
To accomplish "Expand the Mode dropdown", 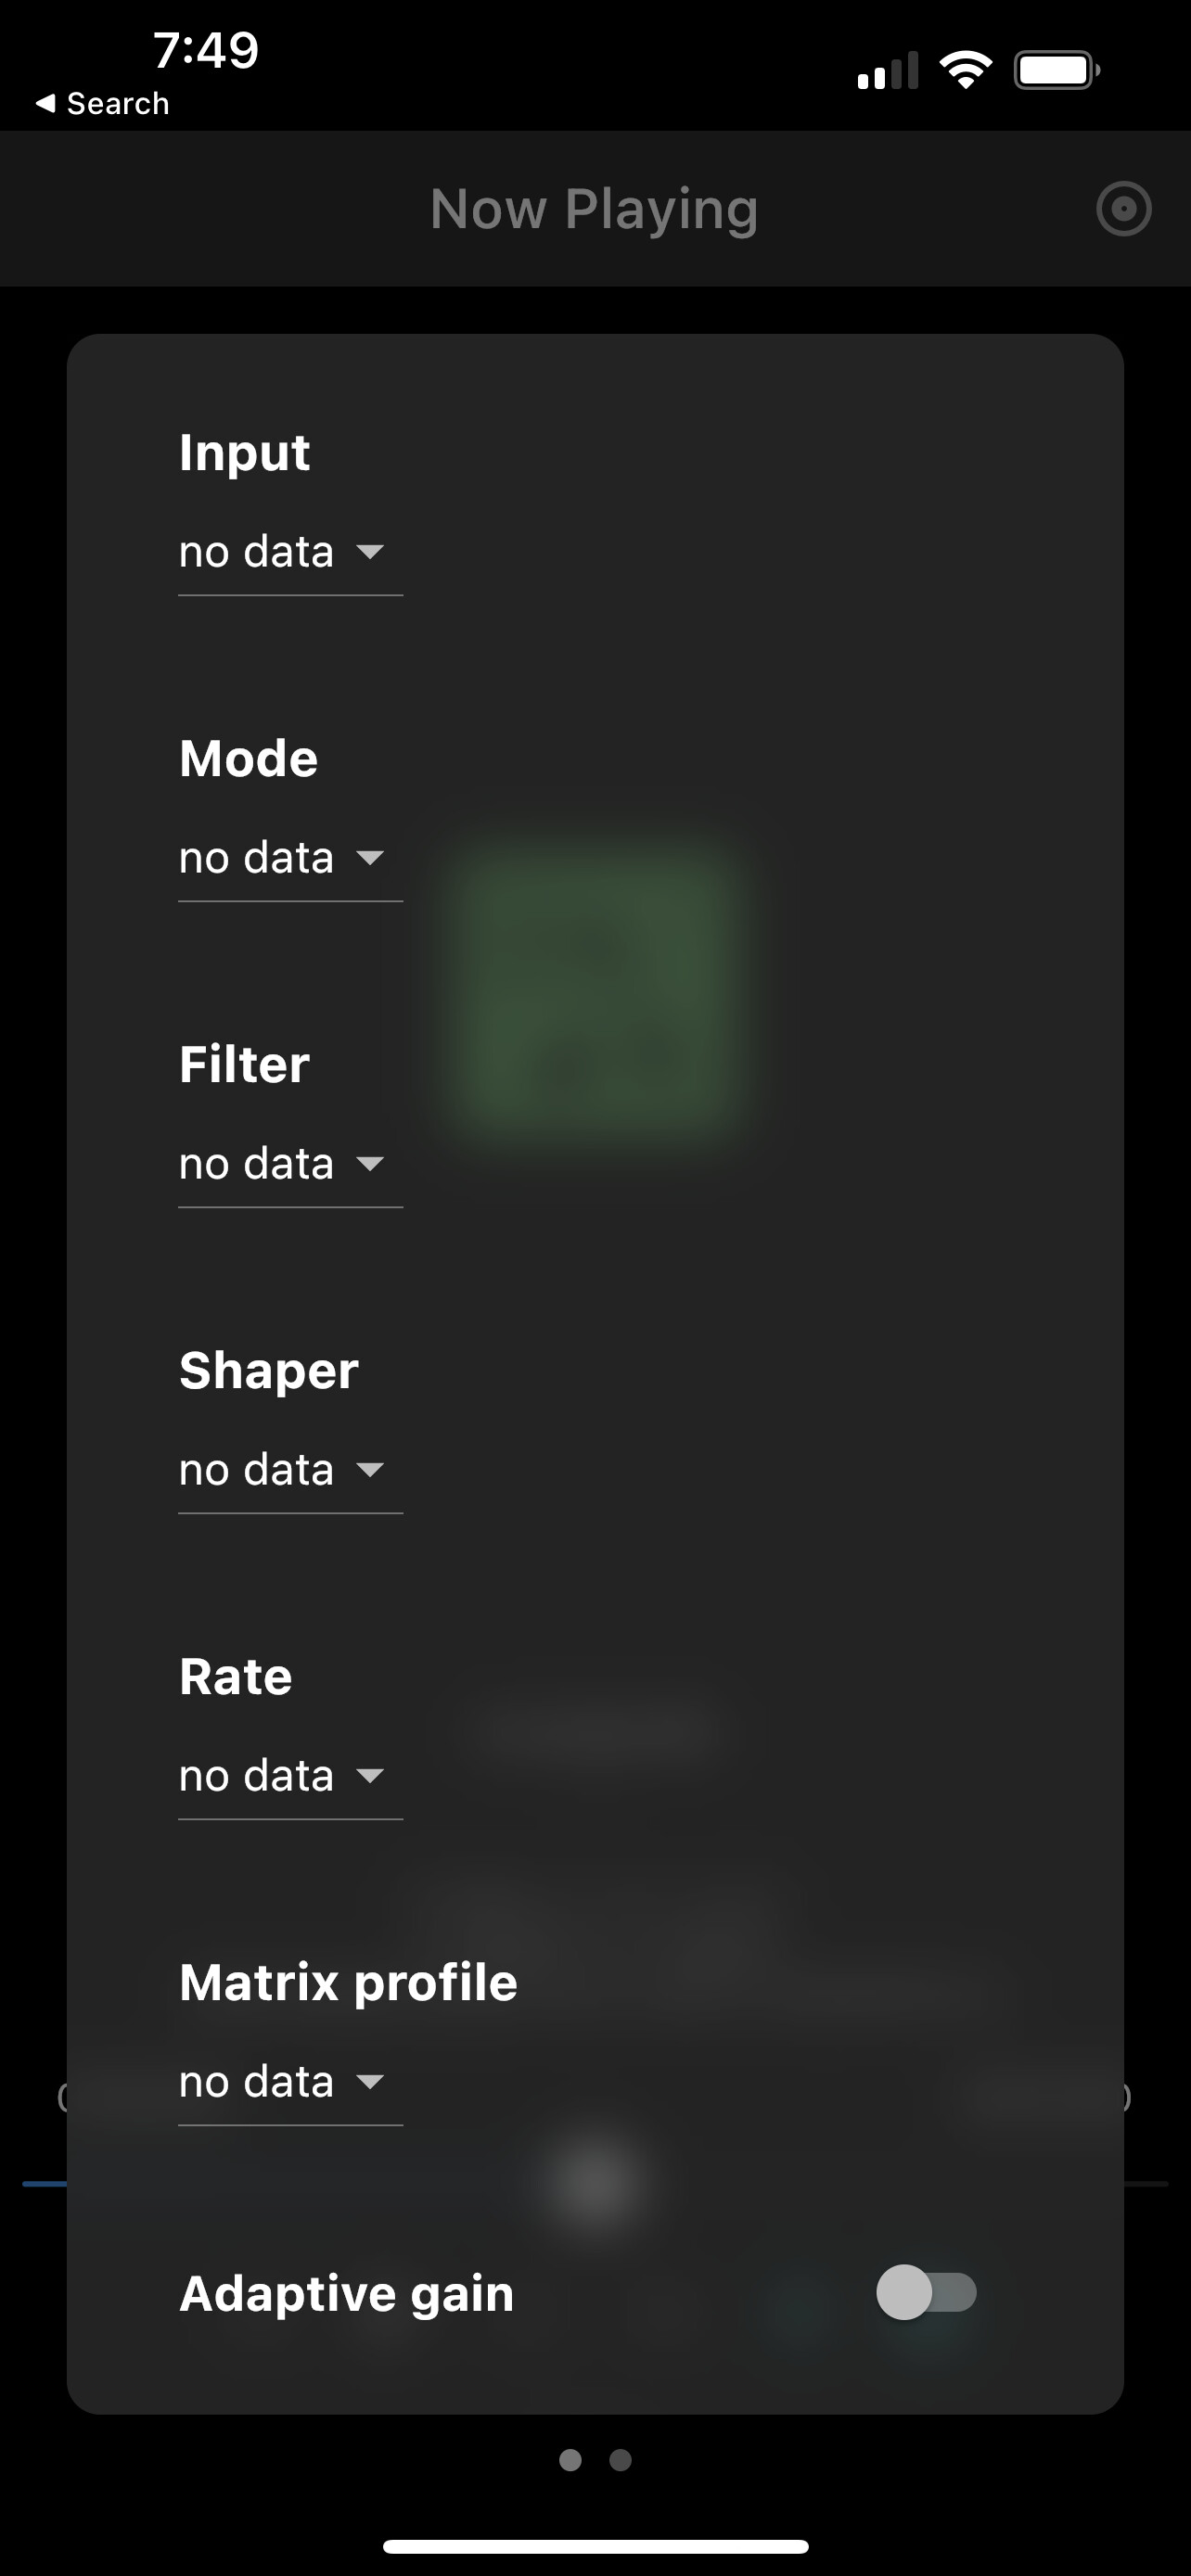I will click(289, 859).
